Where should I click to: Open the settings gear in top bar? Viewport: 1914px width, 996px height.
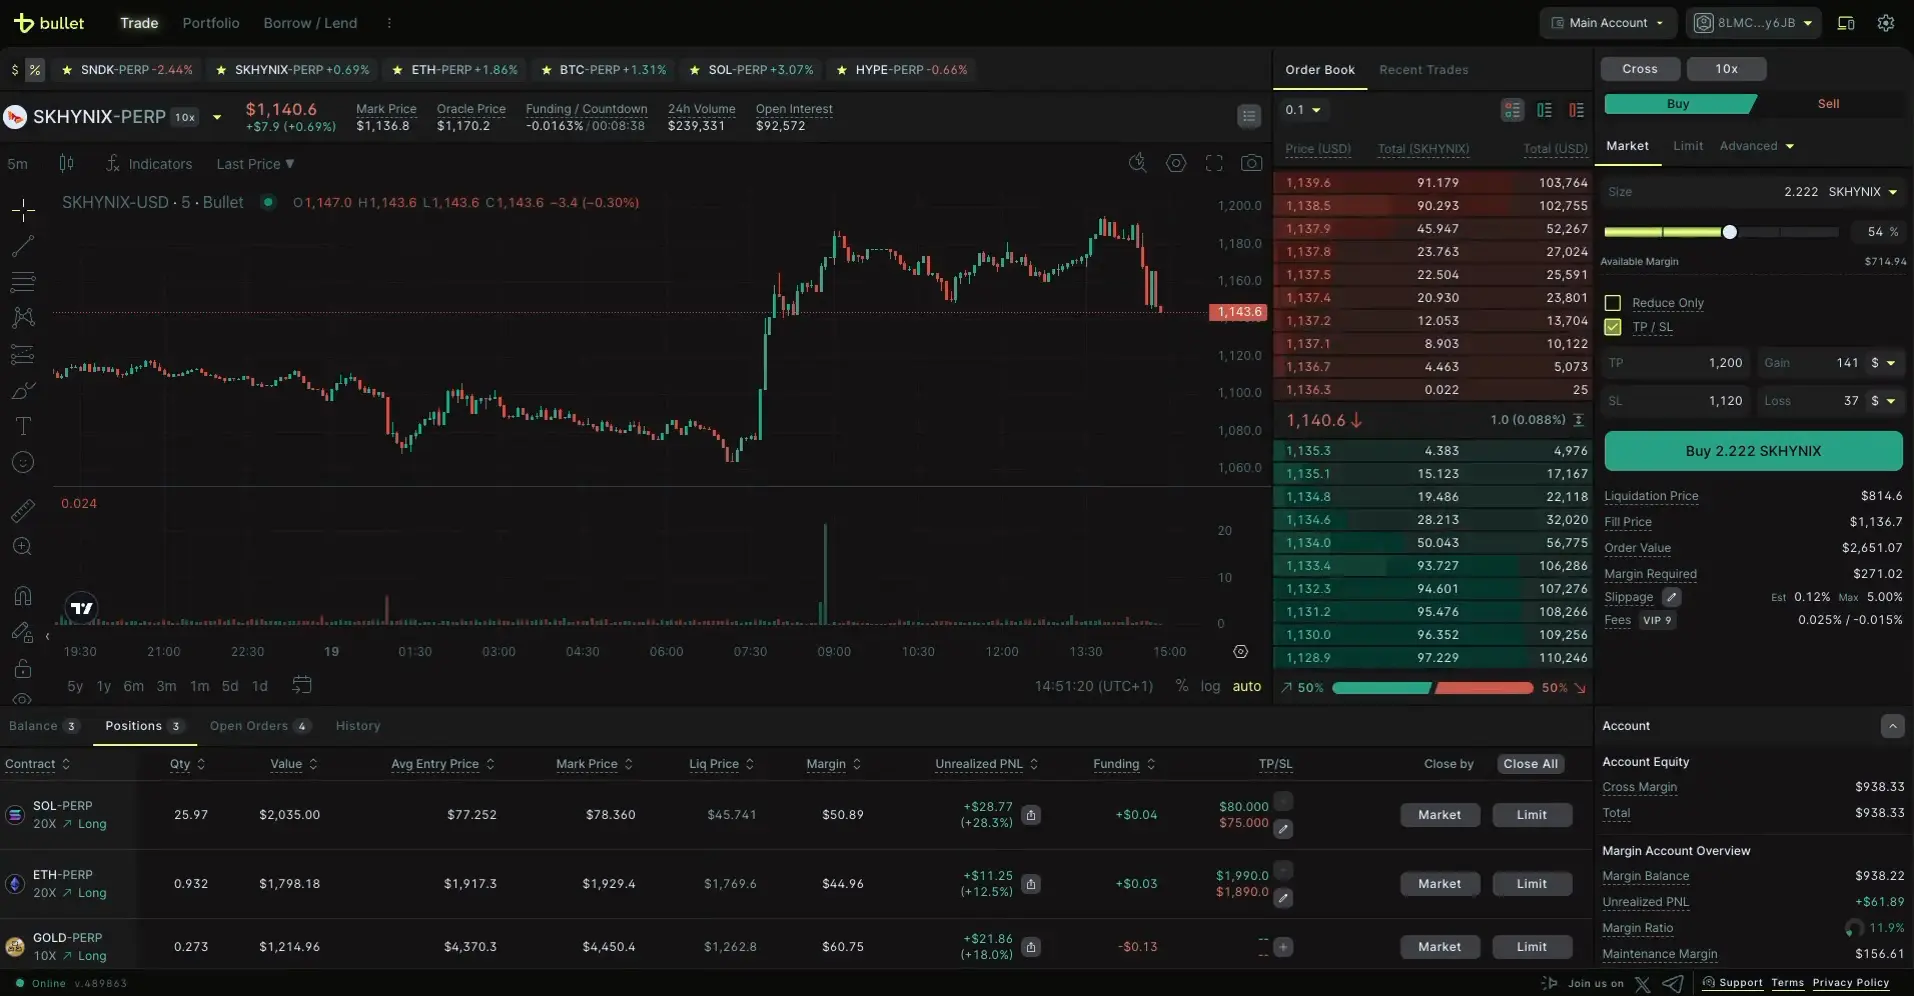click(1886, 23)
